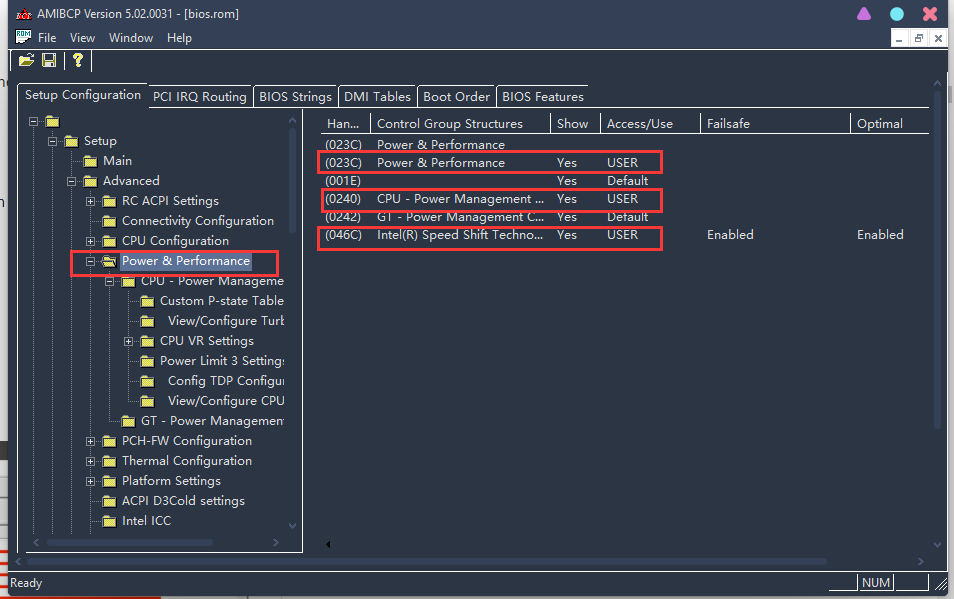Expand the CPU VR Settings node
The image size is (954, 599).
point(128,341)
